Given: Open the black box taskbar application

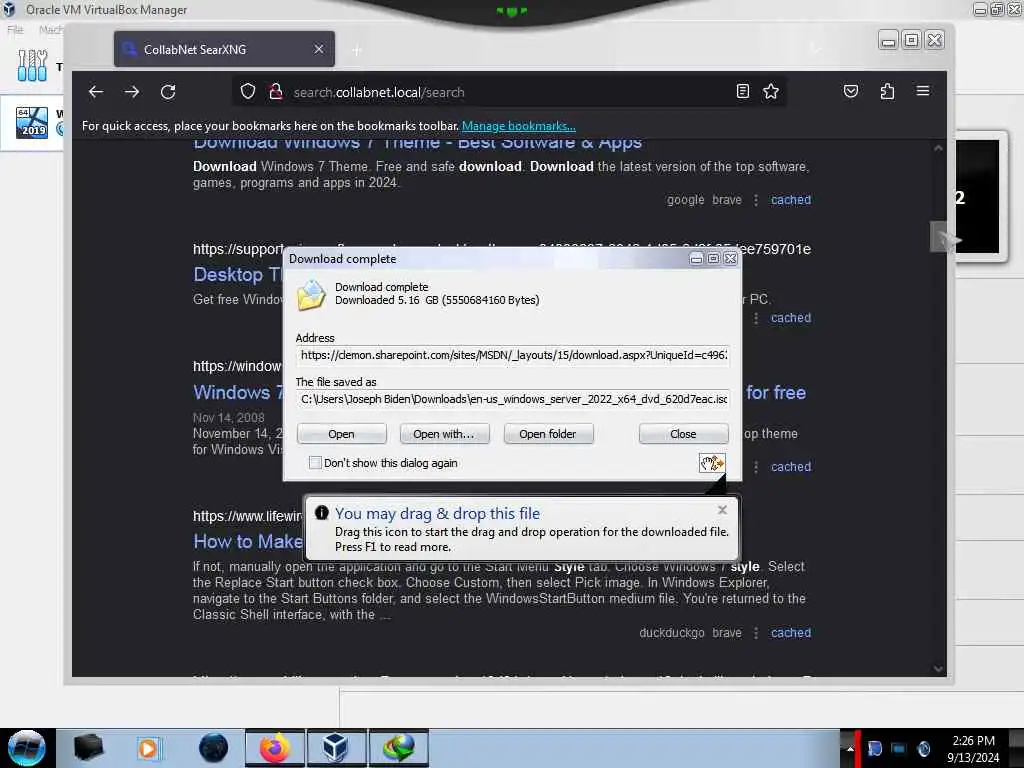Looking at the screenshot, I should [x=88, y=748].
